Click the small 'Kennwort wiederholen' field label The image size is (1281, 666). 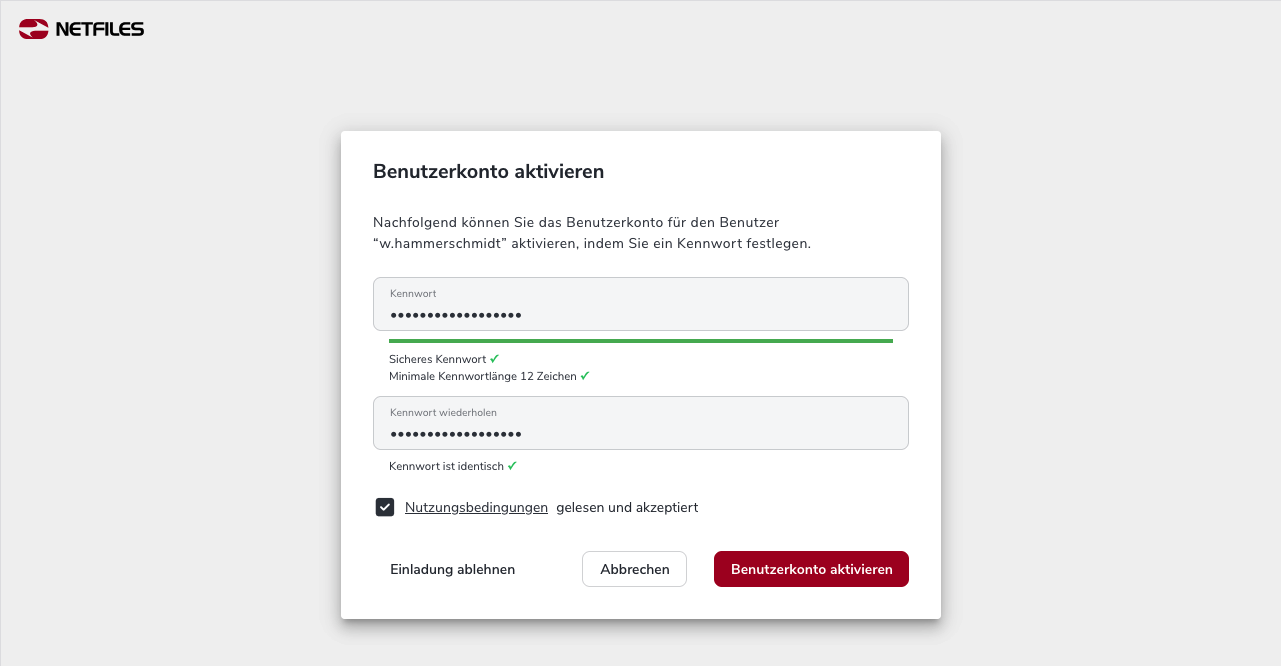point(443,412)
